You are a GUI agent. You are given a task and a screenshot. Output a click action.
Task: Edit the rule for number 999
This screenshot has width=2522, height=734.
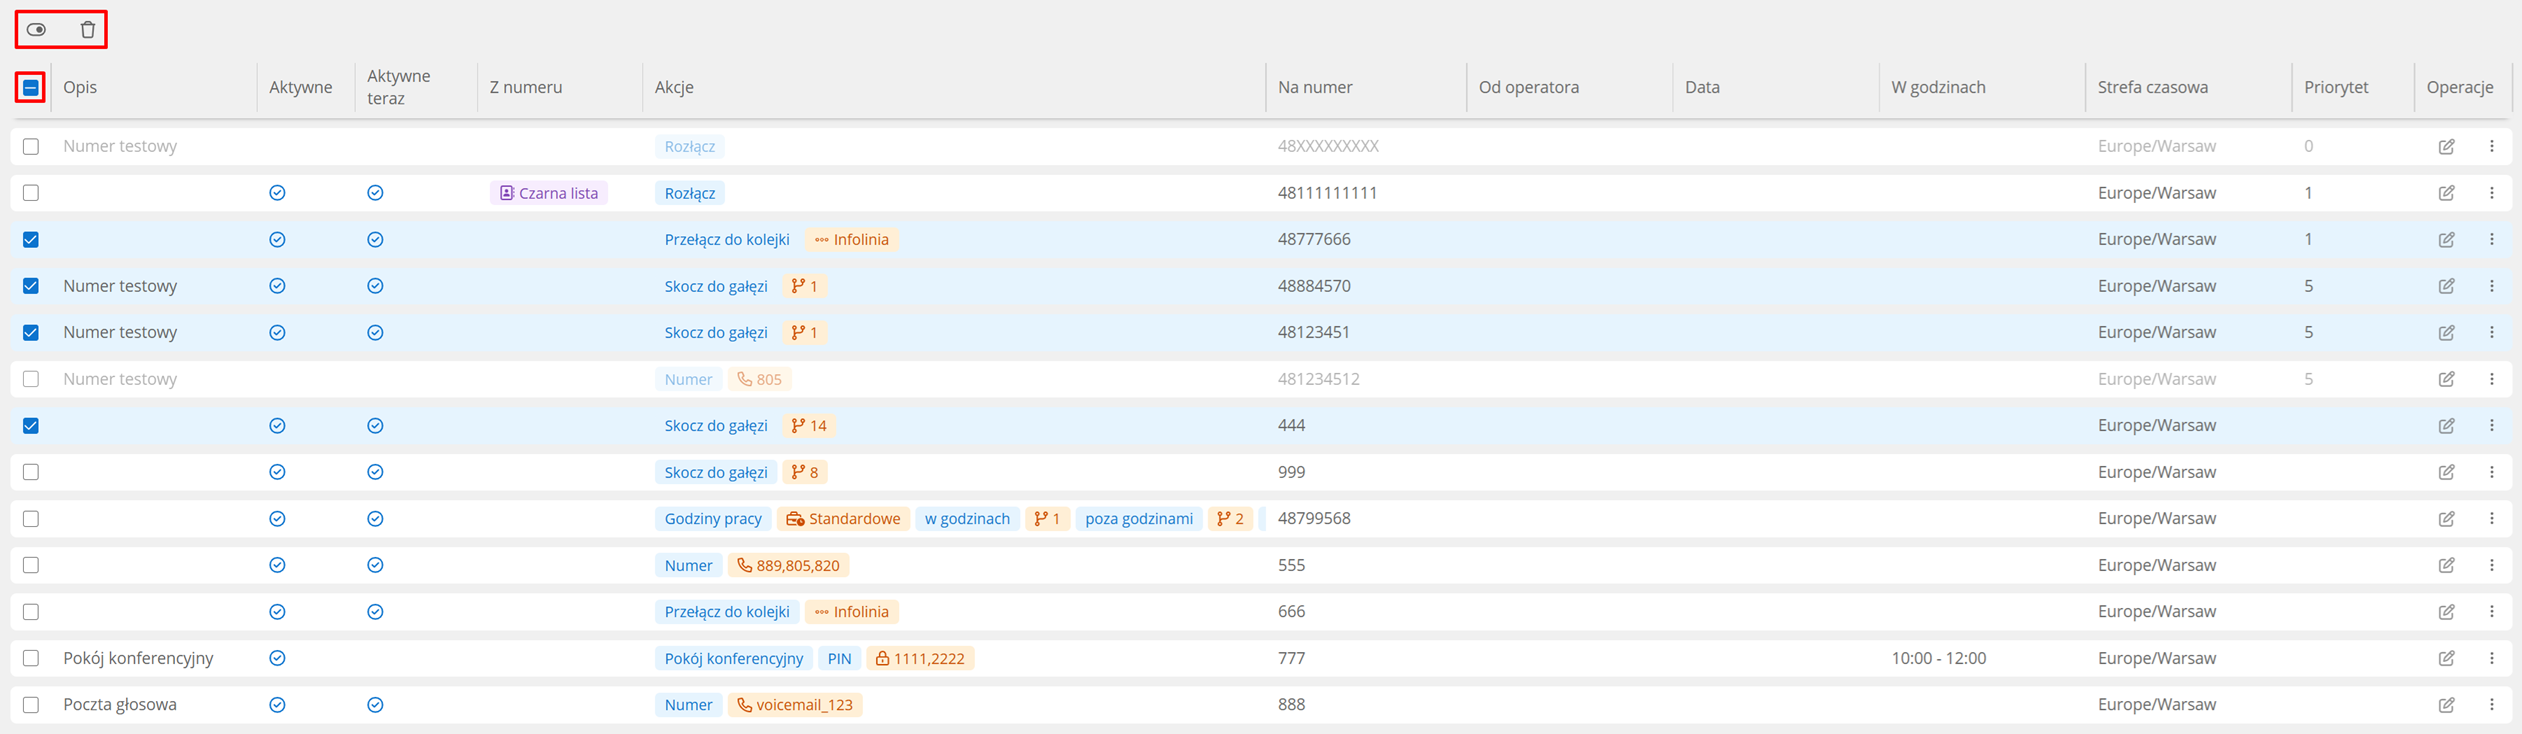click(2446, 472)
